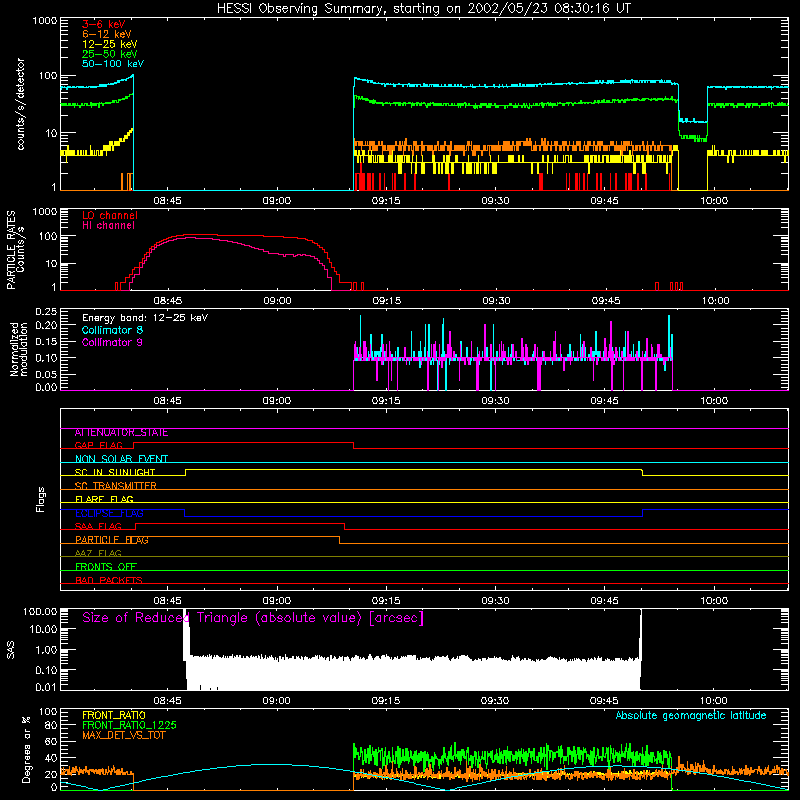Viewport: 800px width, 800px height.
Task: Click the GAP_FLAG label
Action: [x=99, y=445]
